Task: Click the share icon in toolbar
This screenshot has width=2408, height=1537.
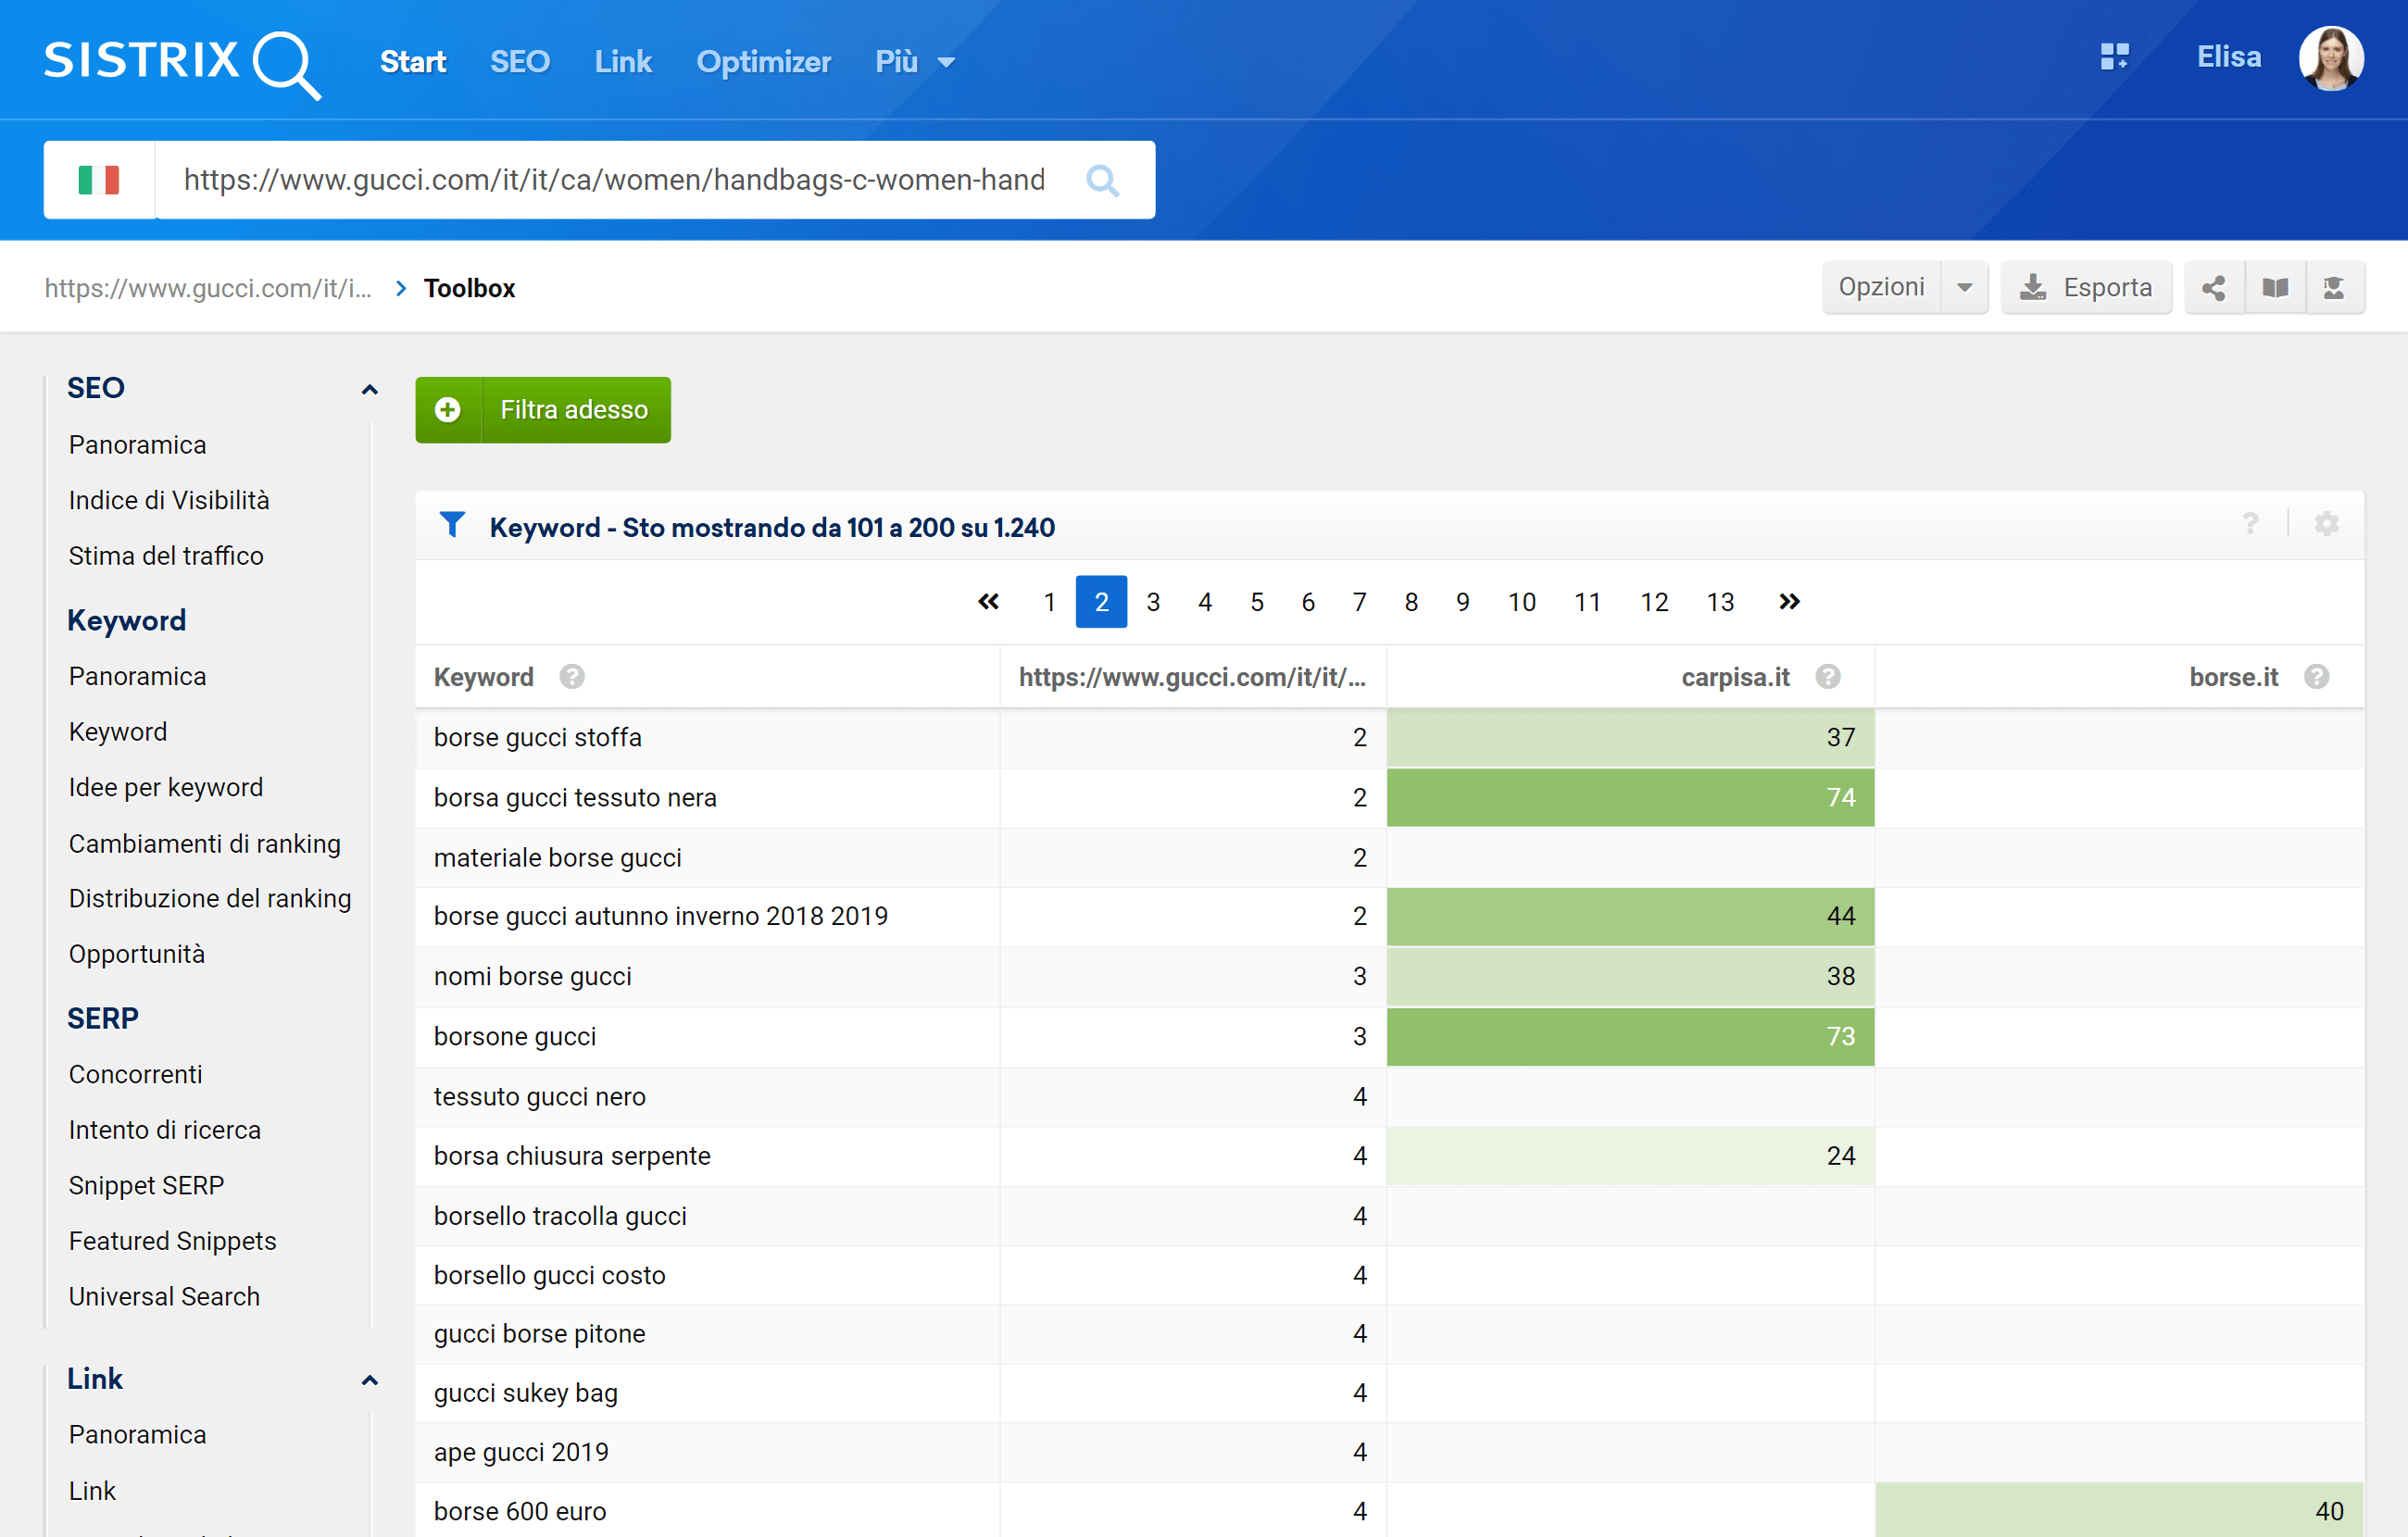Action: [2214, 288]
